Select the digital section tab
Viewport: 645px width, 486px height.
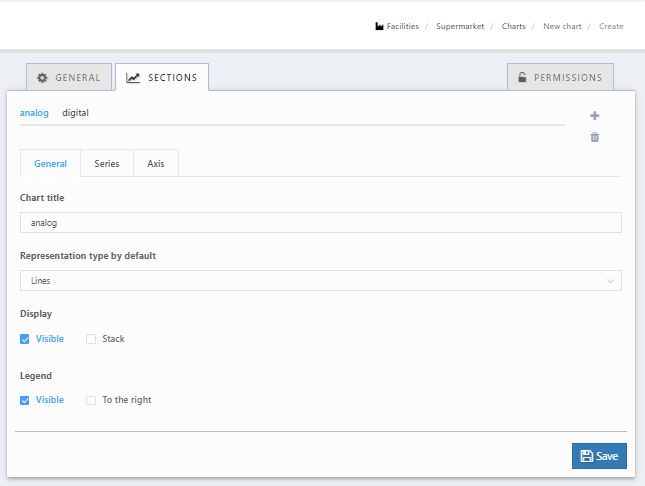click(75, 113)
